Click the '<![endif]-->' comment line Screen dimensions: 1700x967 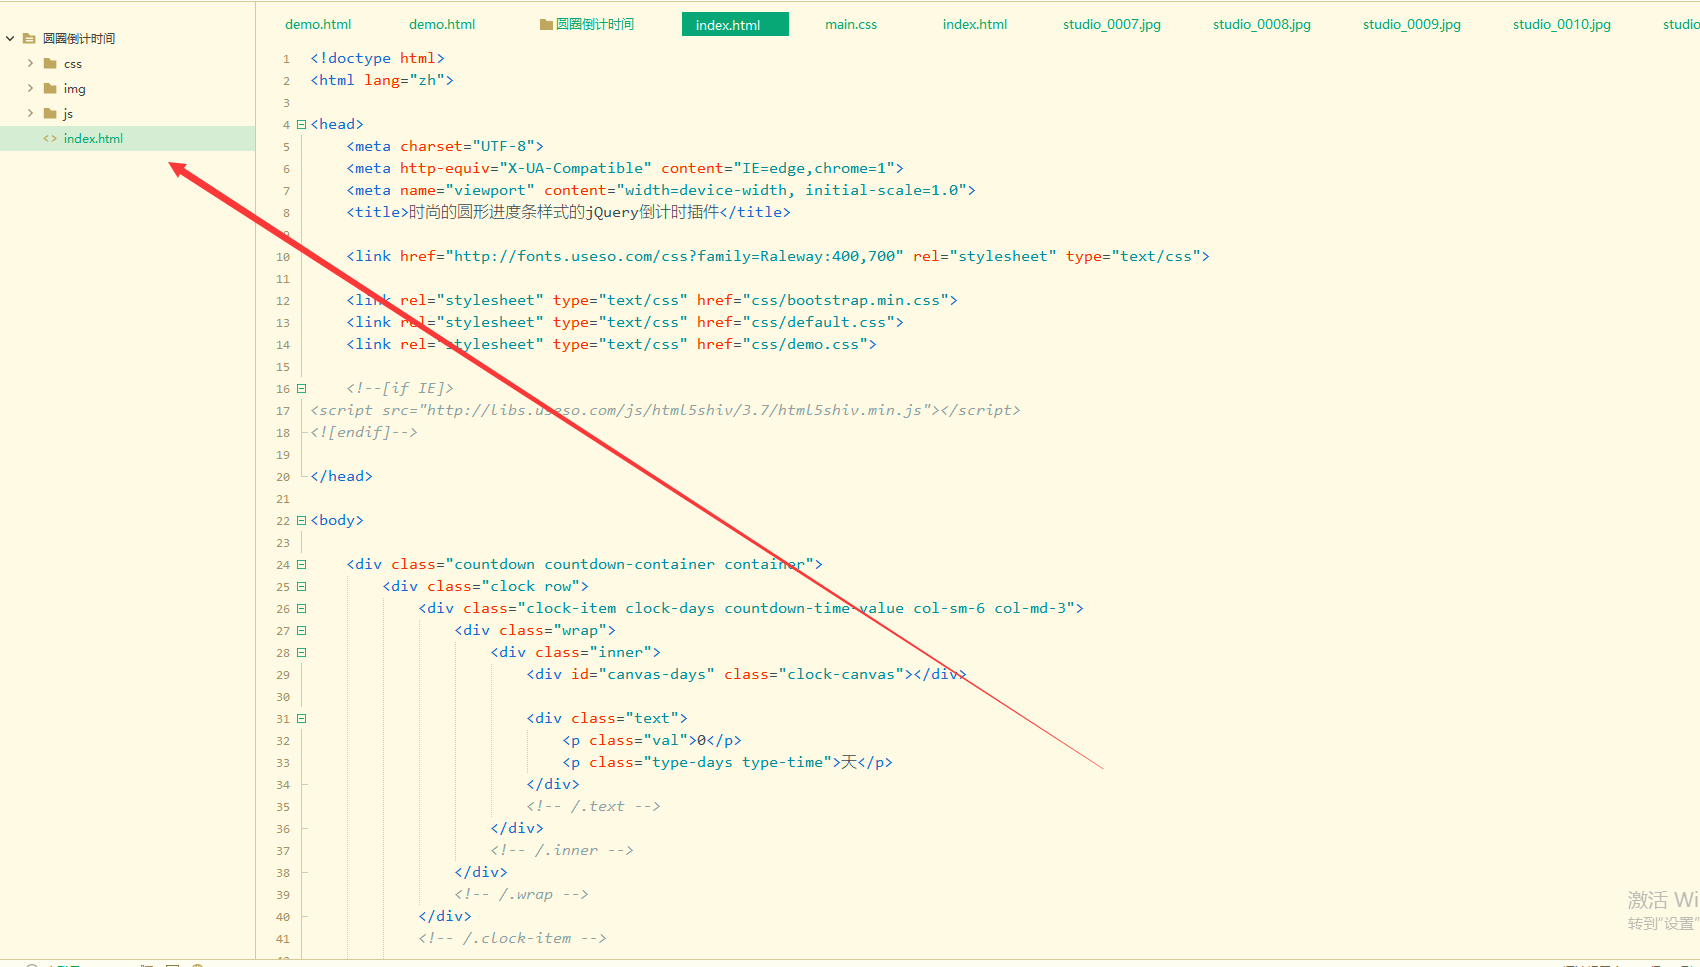pyautogui.click(x=364, y=432)
